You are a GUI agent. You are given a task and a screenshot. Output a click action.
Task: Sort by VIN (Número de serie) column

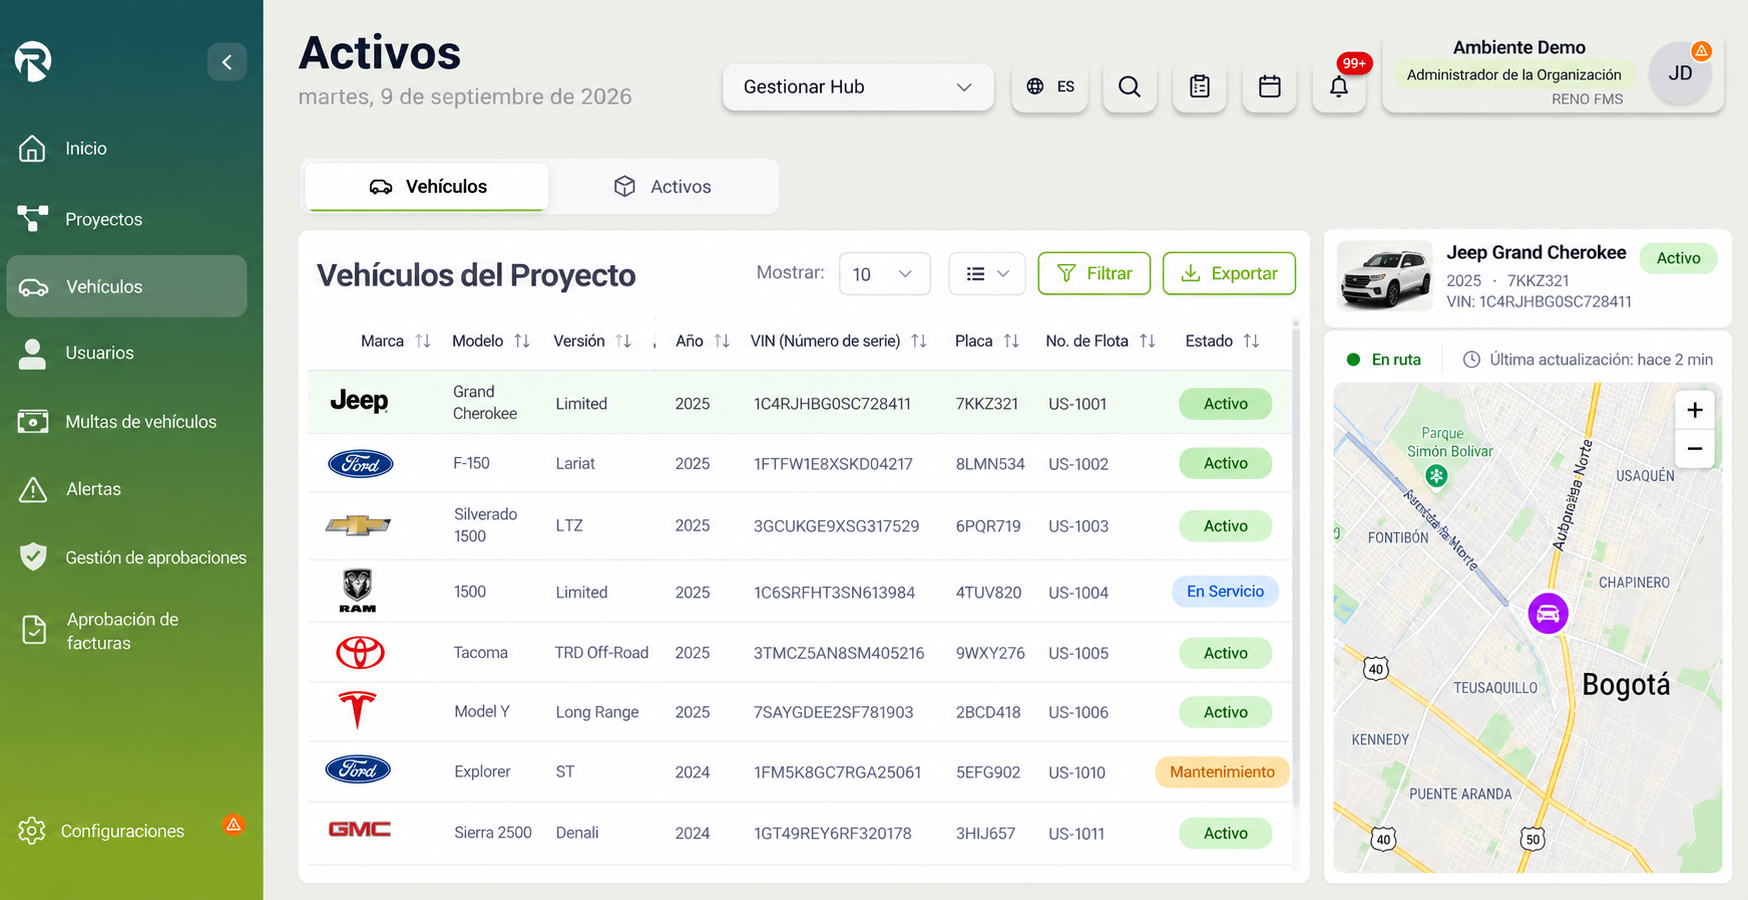click(919, 341)
